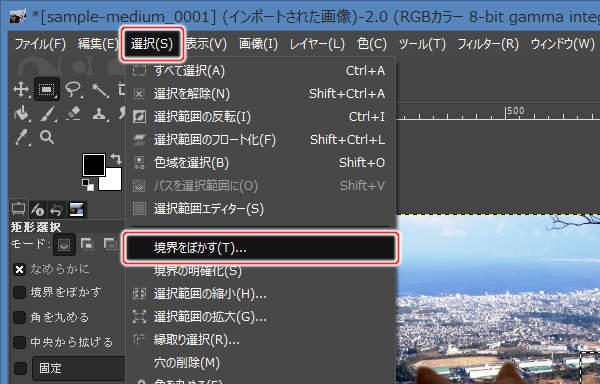Open the 画像(I) menu
600x384 pixels.
coord(258,44)
